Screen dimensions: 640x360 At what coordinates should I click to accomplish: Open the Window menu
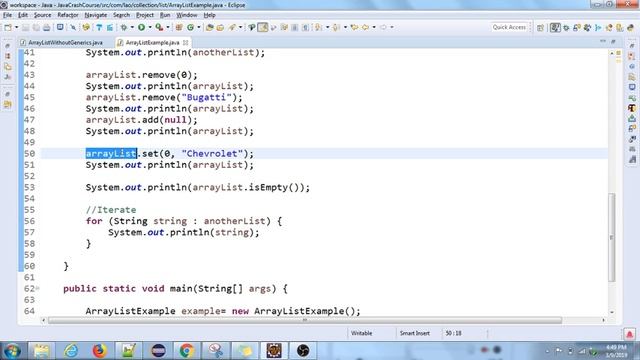pos(187,15)
